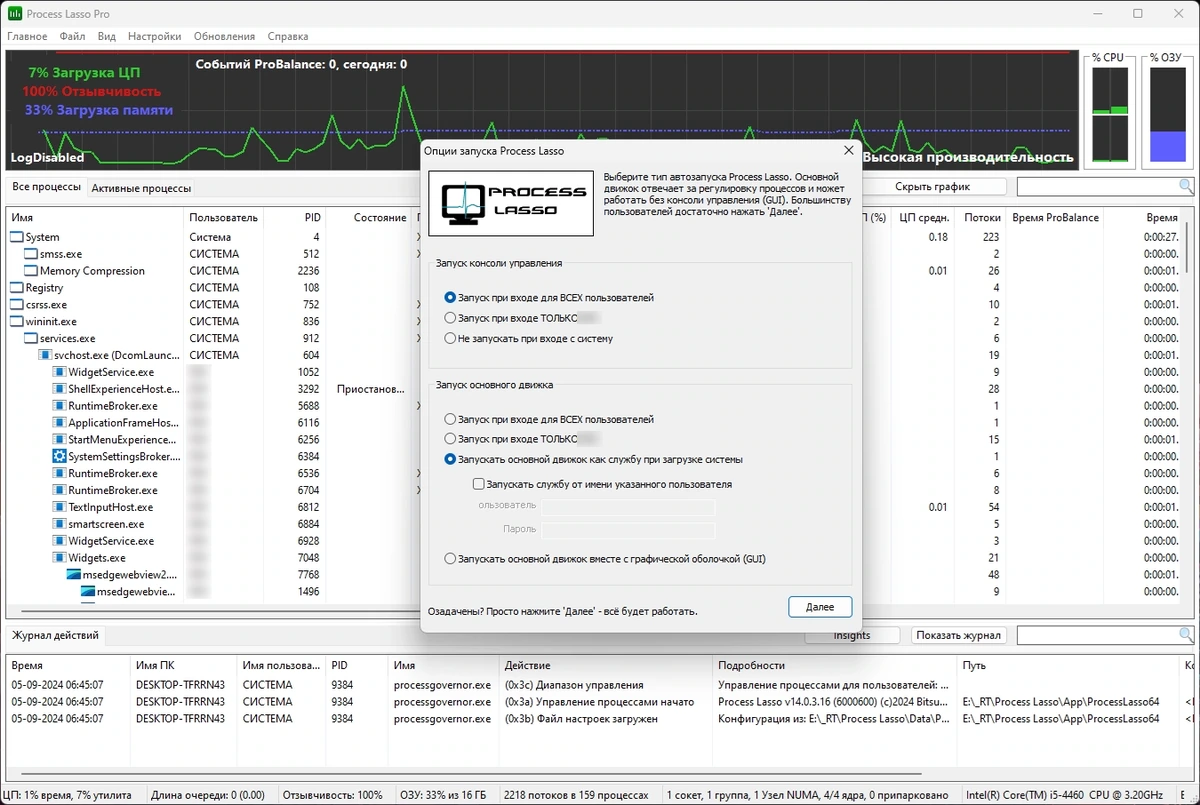Switch to Все процессы tab
Viewport: 1200px width, 805px height.
(x=46, y=187)
